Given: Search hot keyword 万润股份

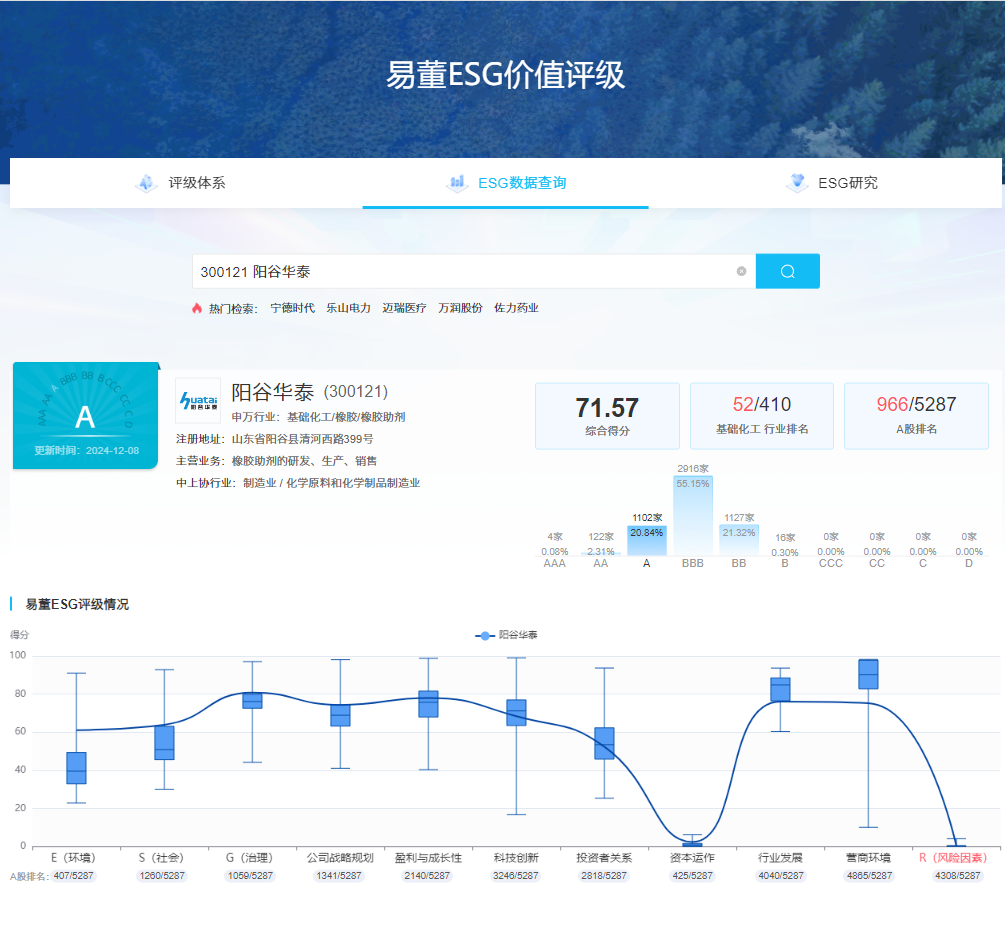Looking at the screenshot, I should coord(460,308).
